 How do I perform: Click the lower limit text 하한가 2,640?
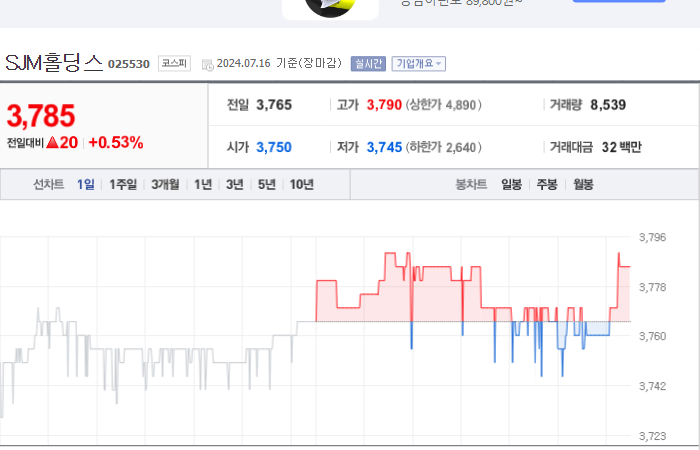point(444,147)
